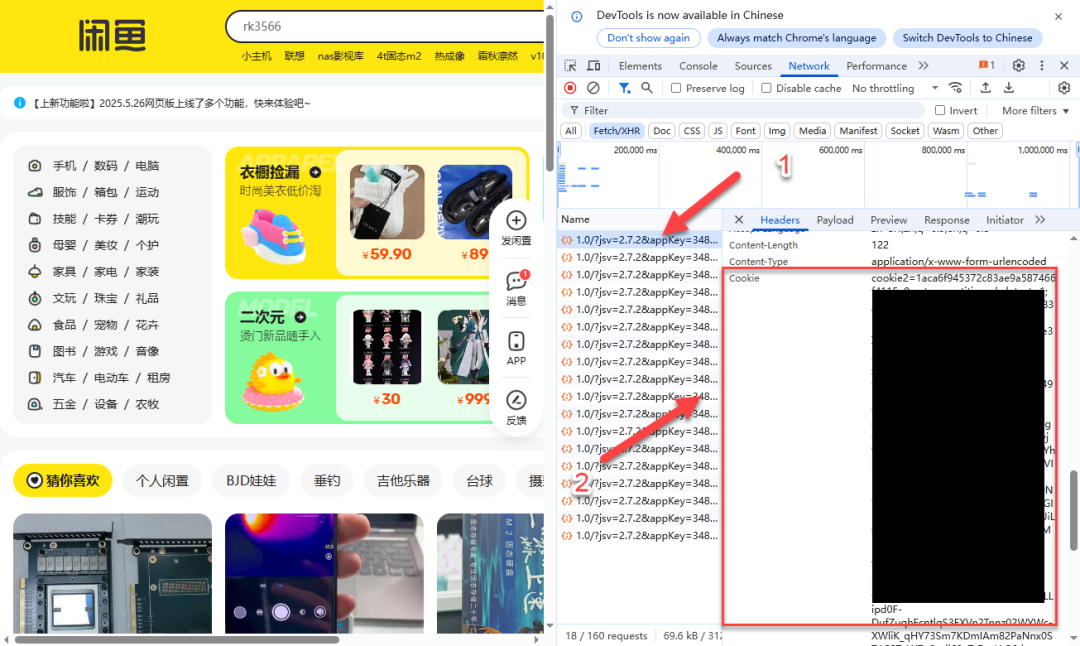Click the stop recording network log icon
Screen dimensions: 1080x646
570,88
